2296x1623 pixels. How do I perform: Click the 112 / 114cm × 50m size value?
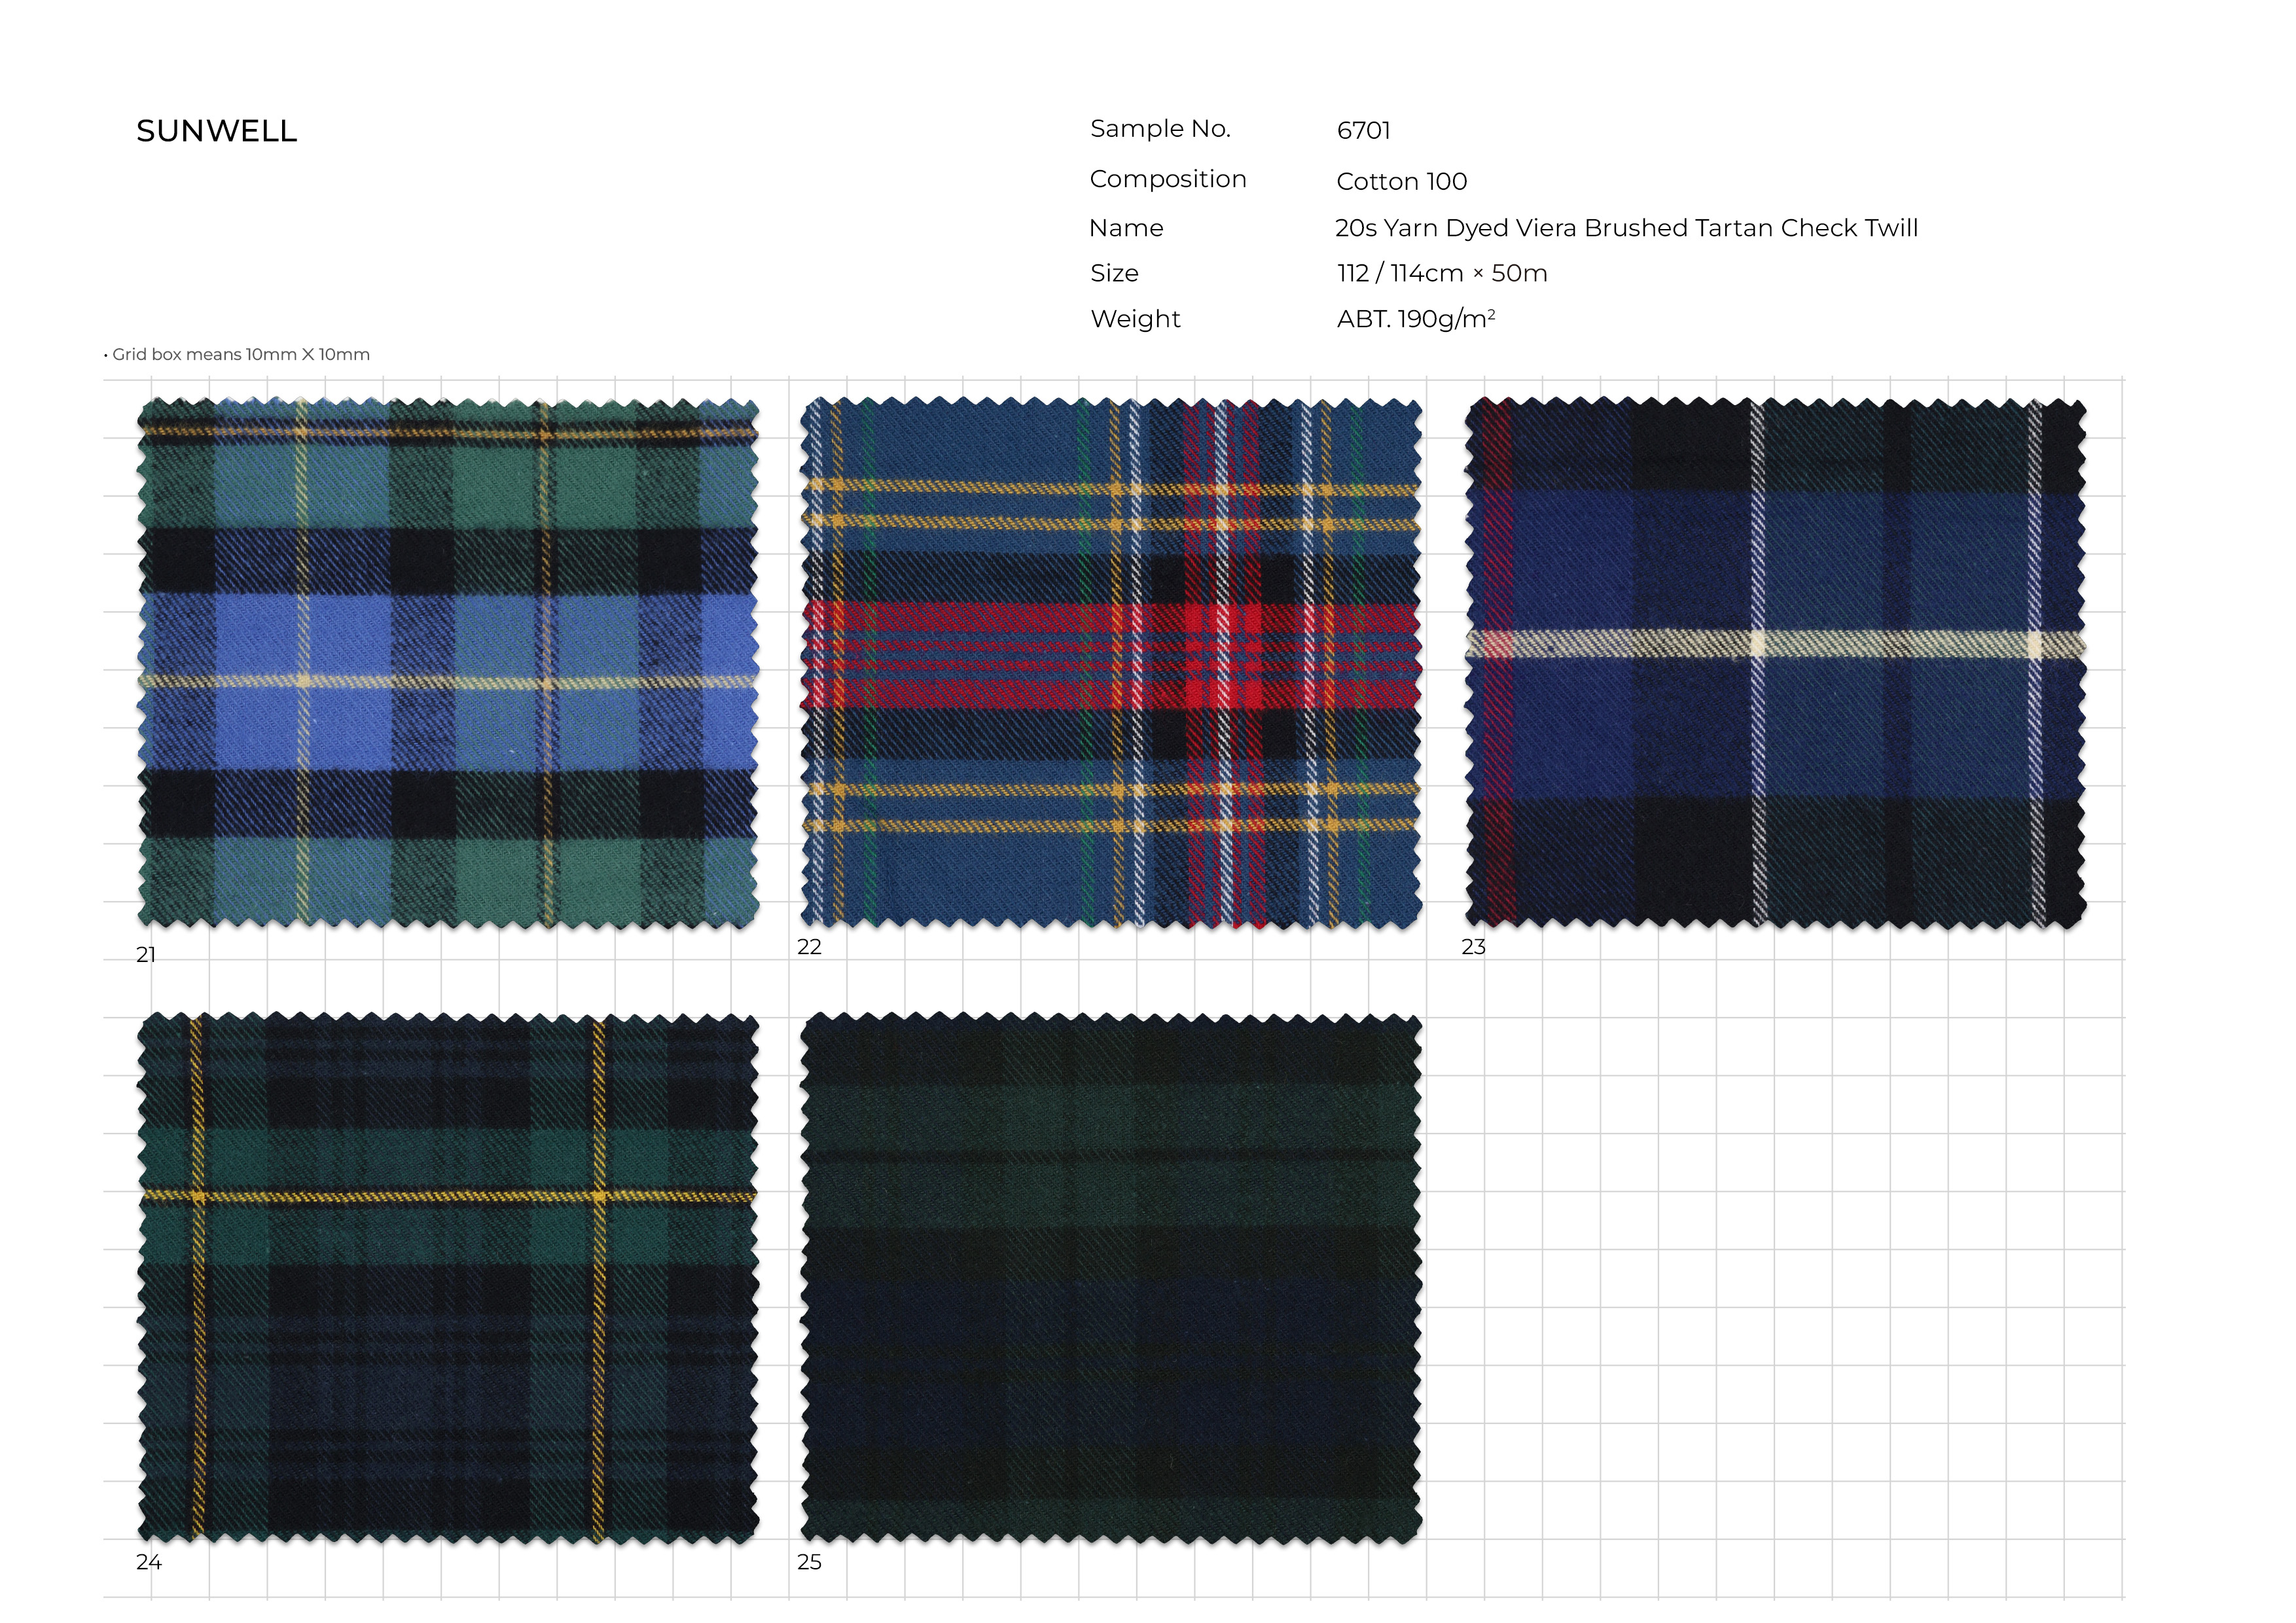click(x=1442, y=273)
